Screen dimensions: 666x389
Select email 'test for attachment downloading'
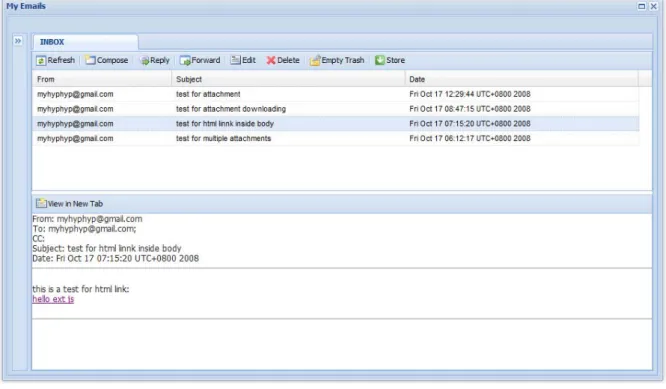[336, 109]
